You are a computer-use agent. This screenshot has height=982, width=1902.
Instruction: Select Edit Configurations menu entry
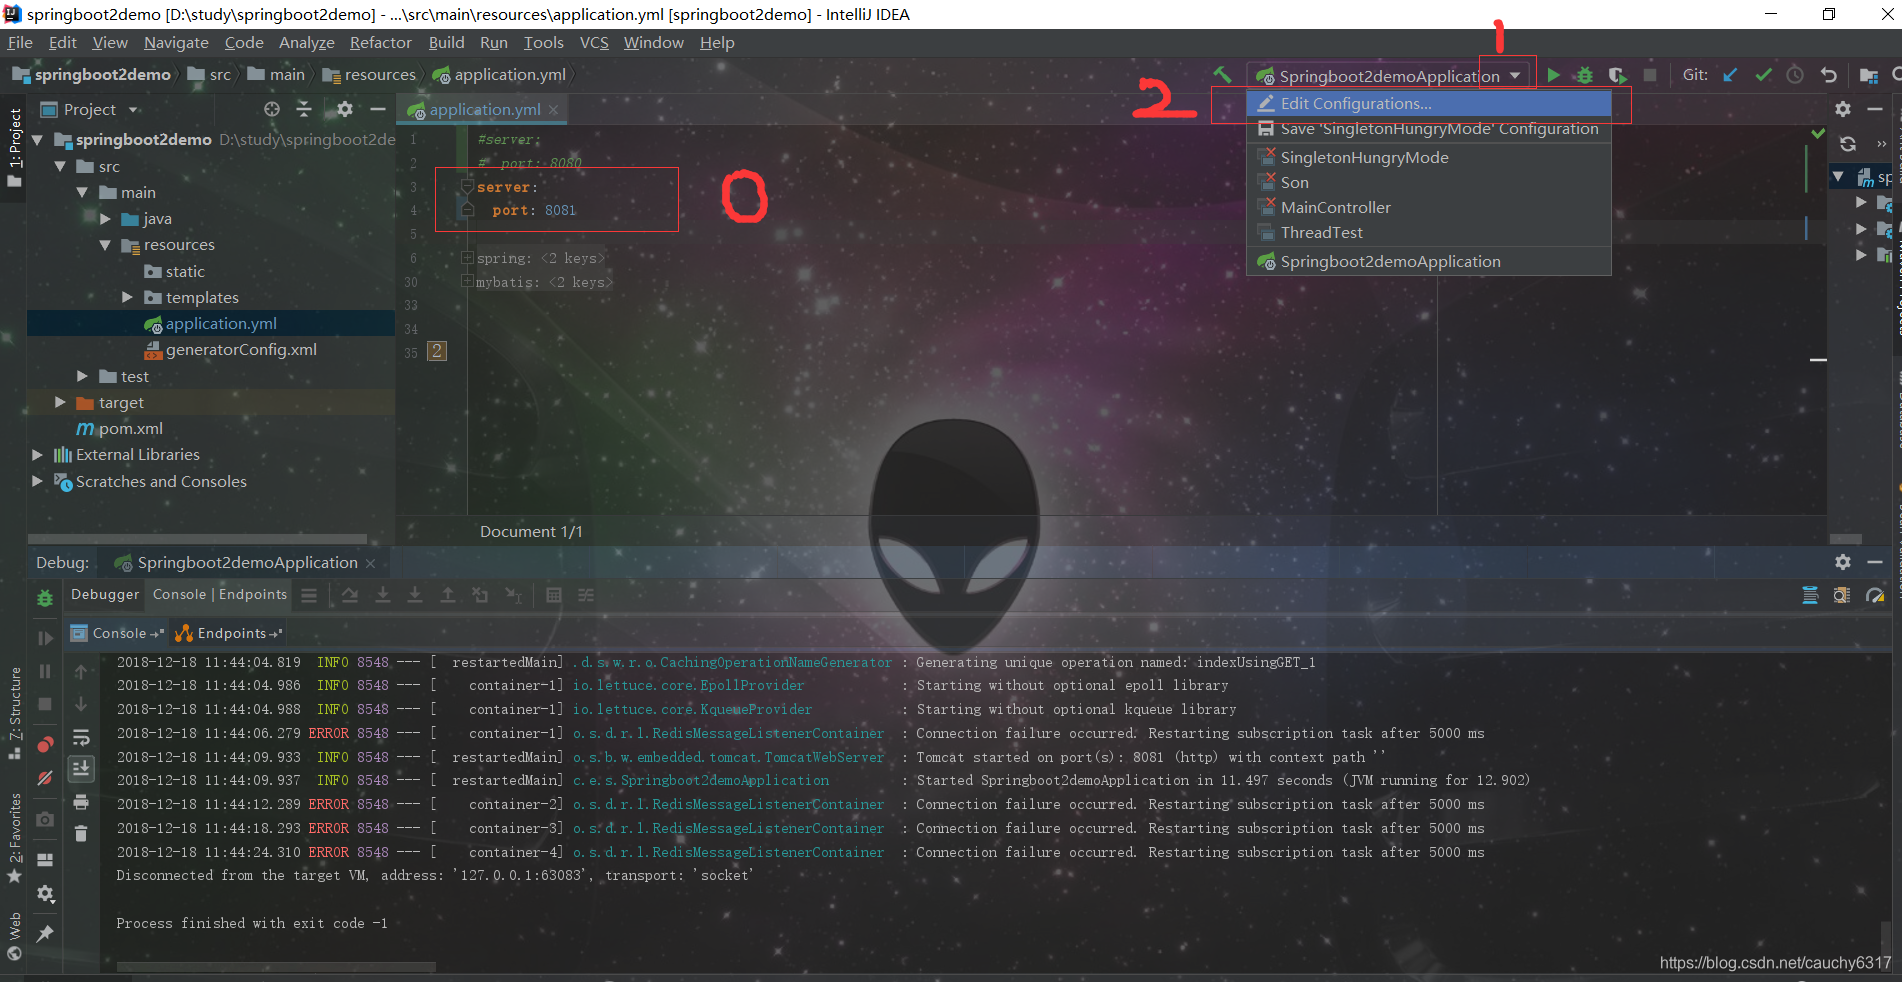(1429, 103)
